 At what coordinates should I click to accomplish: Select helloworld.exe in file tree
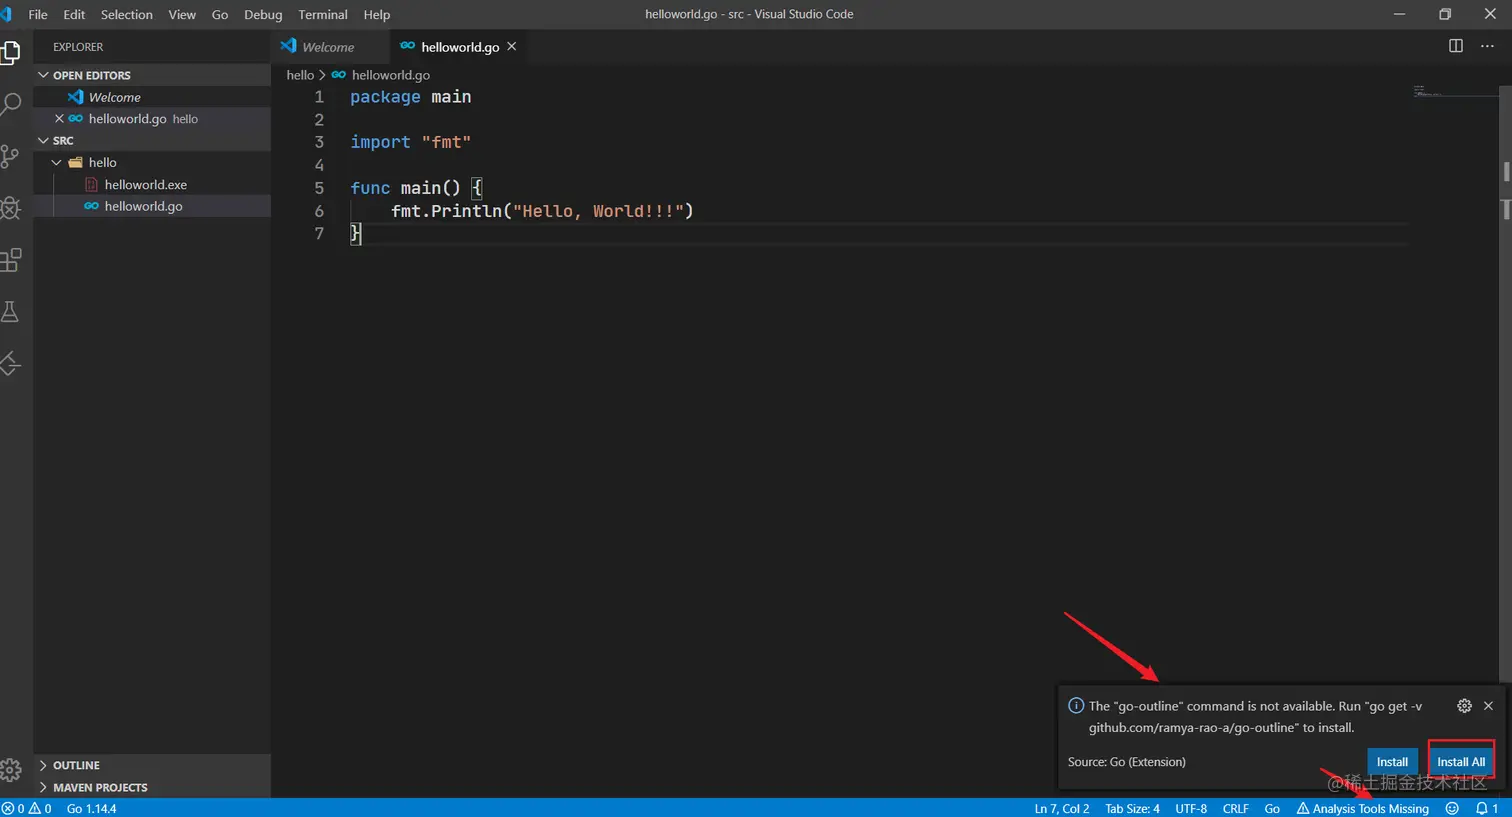point(152,184)
